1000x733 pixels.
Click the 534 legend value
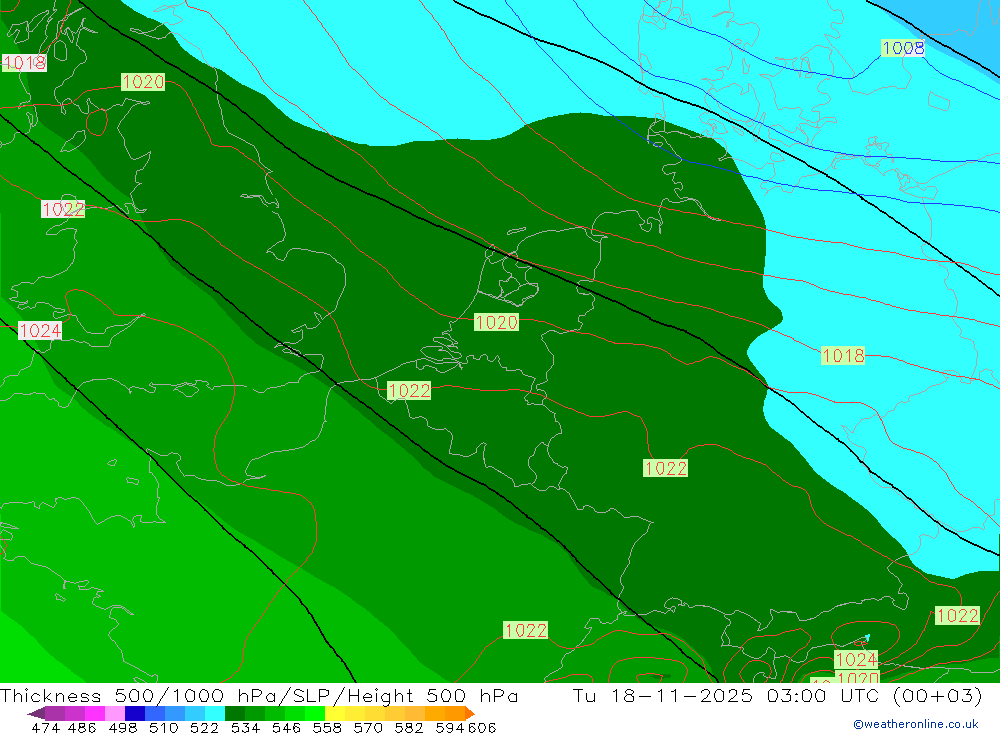tap(246, 728)
